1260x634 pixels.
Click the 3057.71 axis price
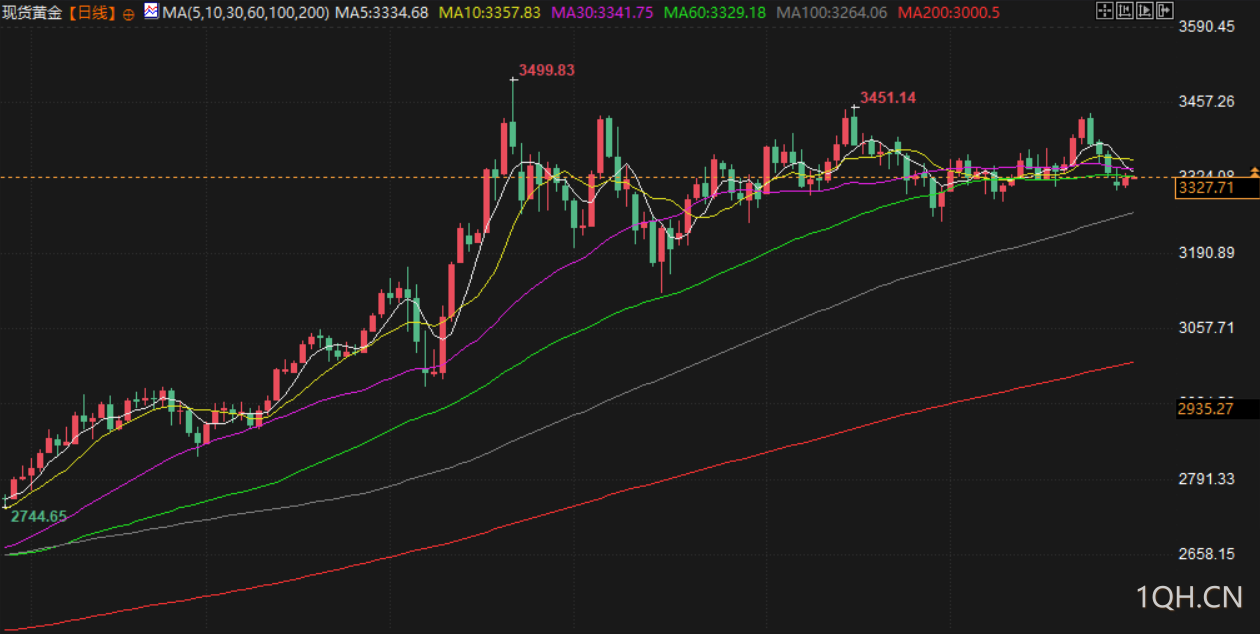point(1206,327)
